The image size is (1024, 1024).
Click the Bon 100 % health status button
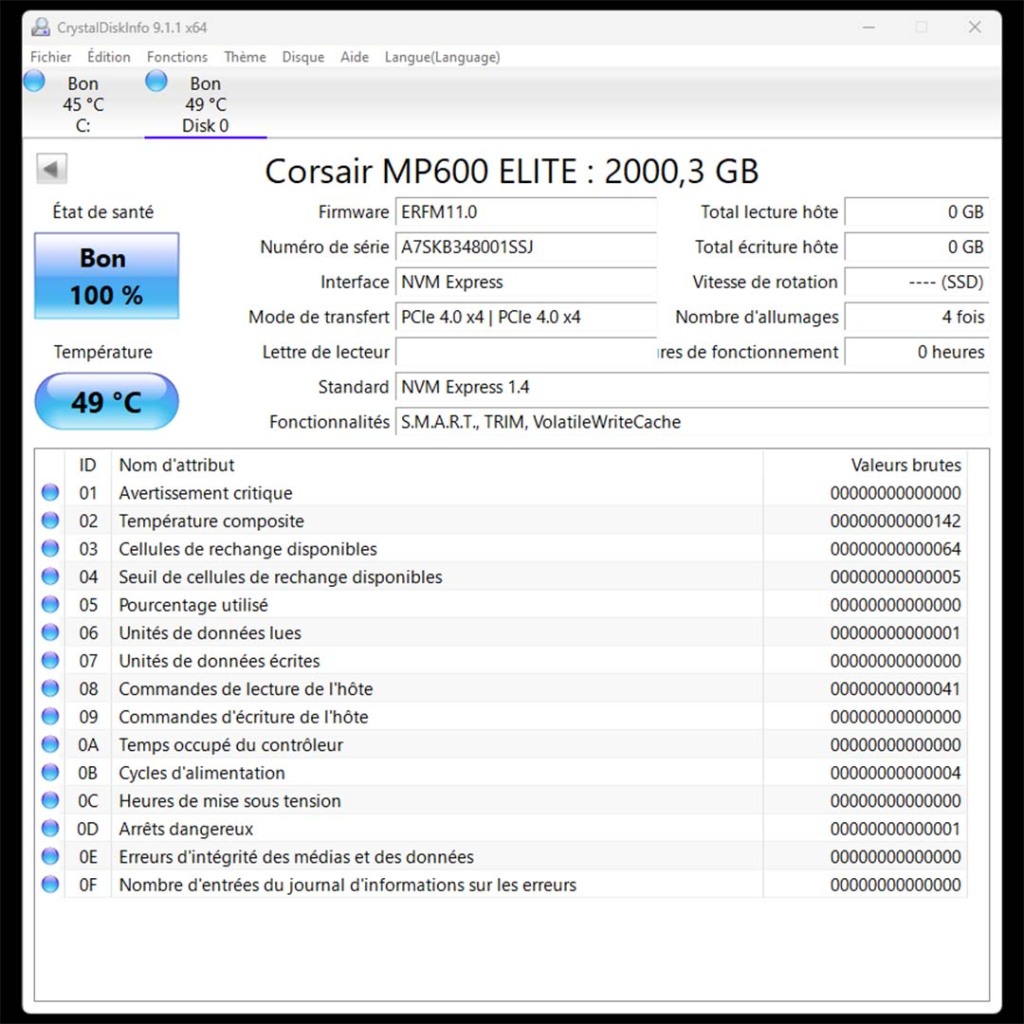point(106,276)
